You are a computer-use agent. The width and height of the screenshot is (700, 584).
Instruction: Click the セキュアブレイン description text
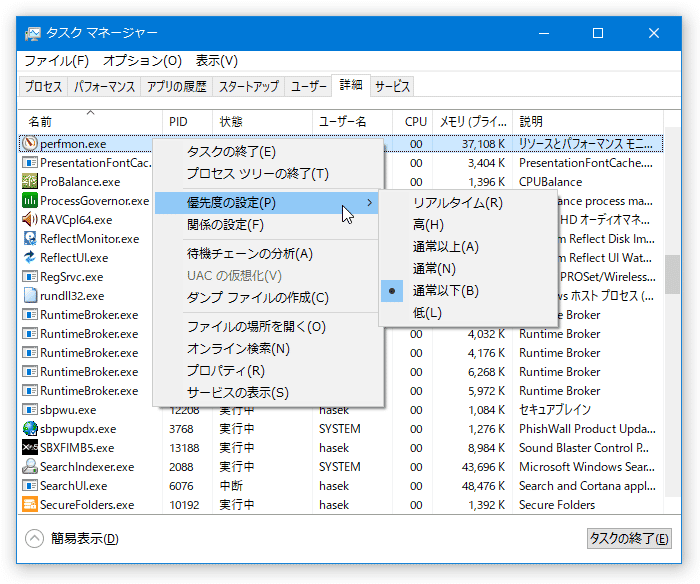click(x=555, y=409)
